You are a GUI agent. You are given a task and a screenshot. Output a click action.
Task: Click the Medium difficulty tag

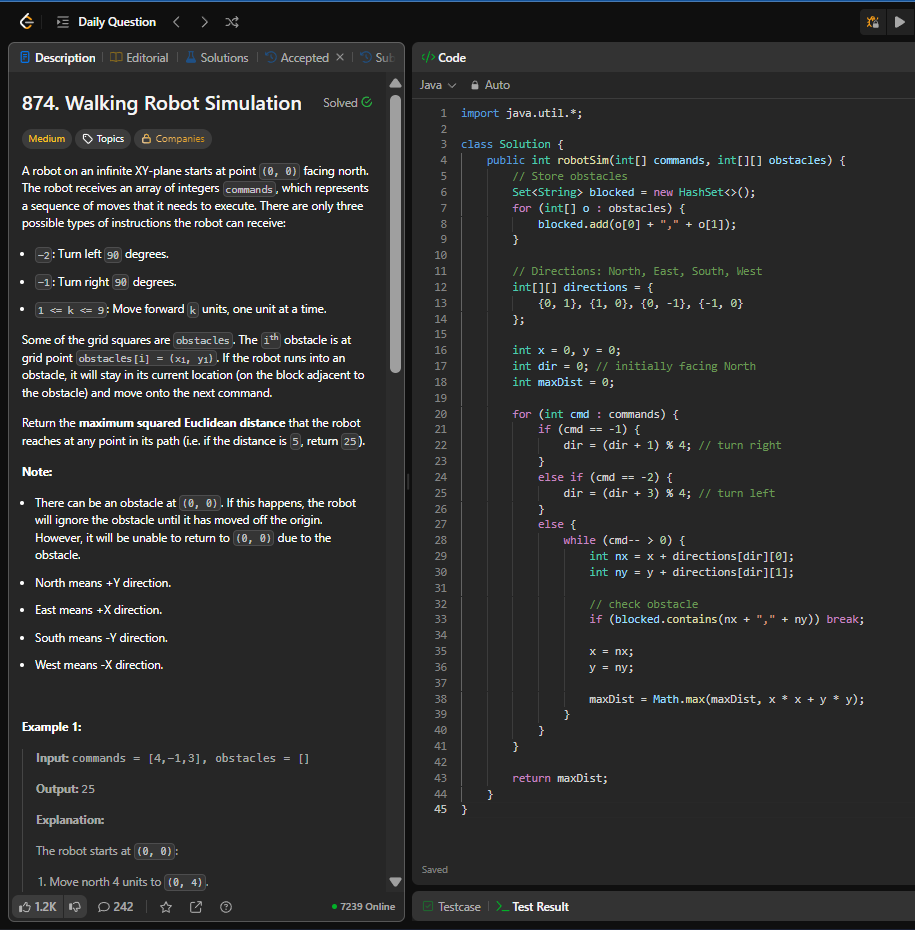[x=47, y=139]
